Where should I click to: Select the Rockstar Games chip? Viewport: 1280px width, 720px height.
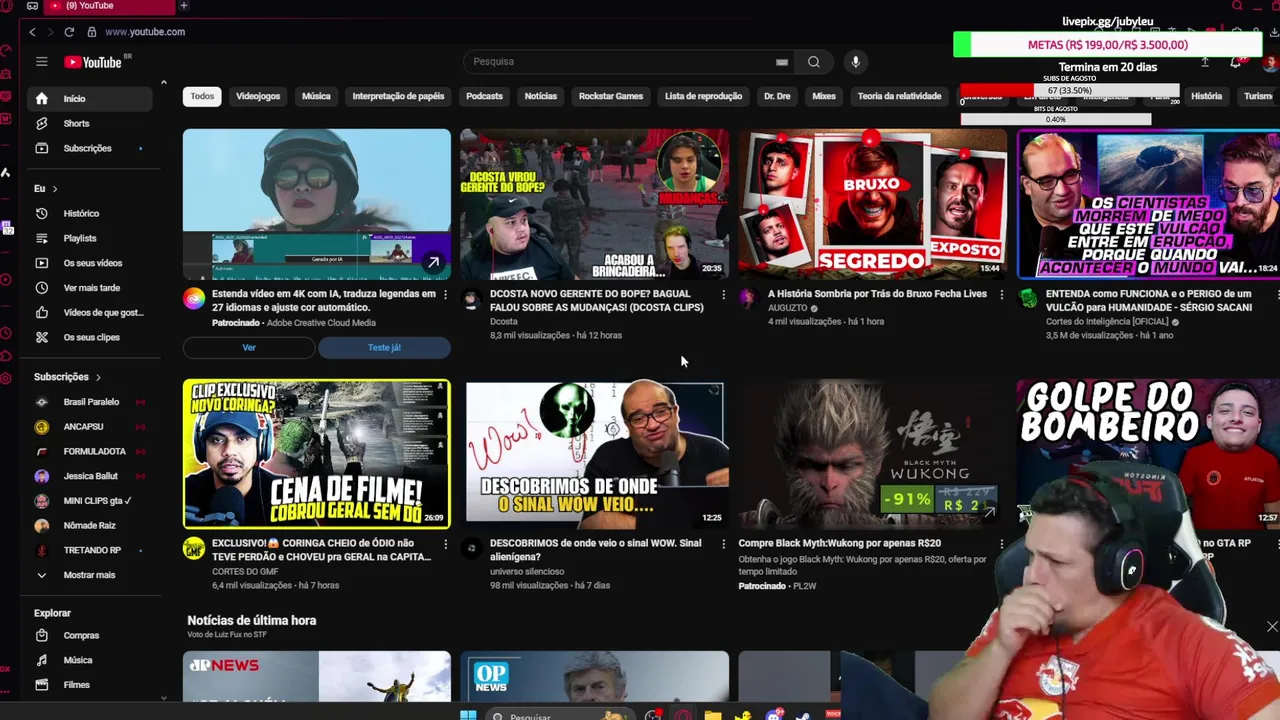pos(611,96)
